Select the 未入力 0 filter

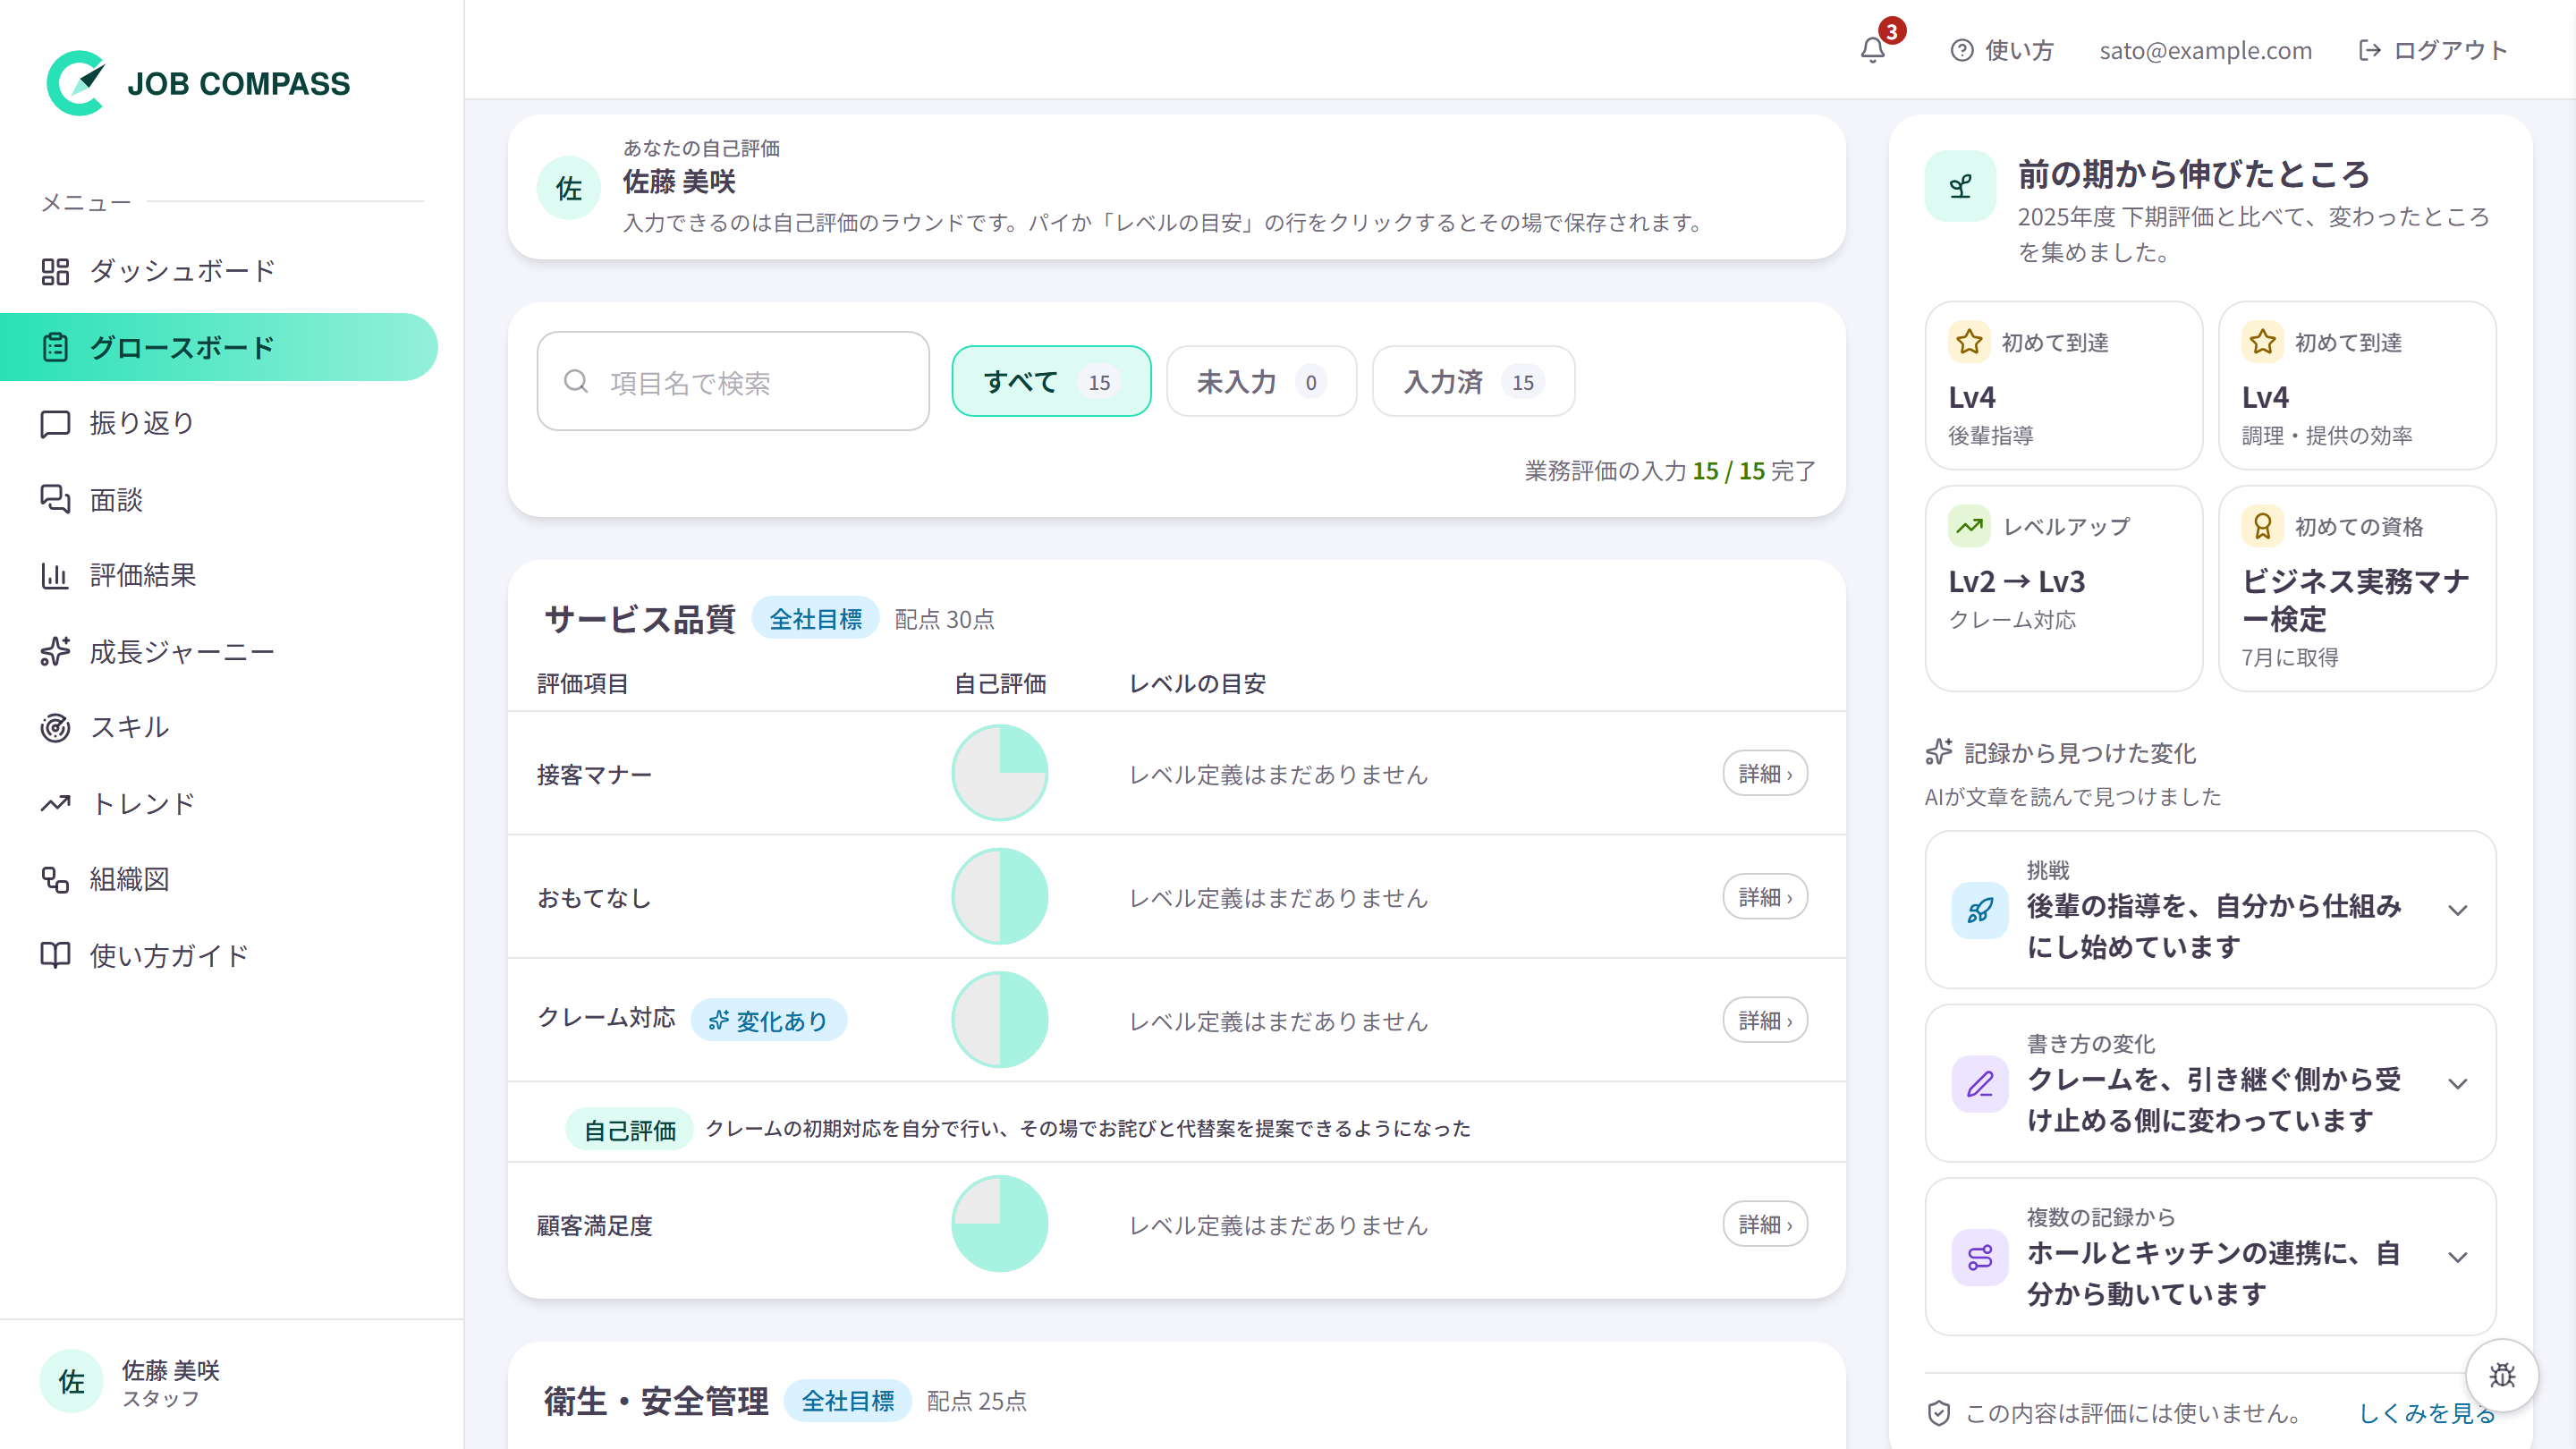[x=1261, y=381]
